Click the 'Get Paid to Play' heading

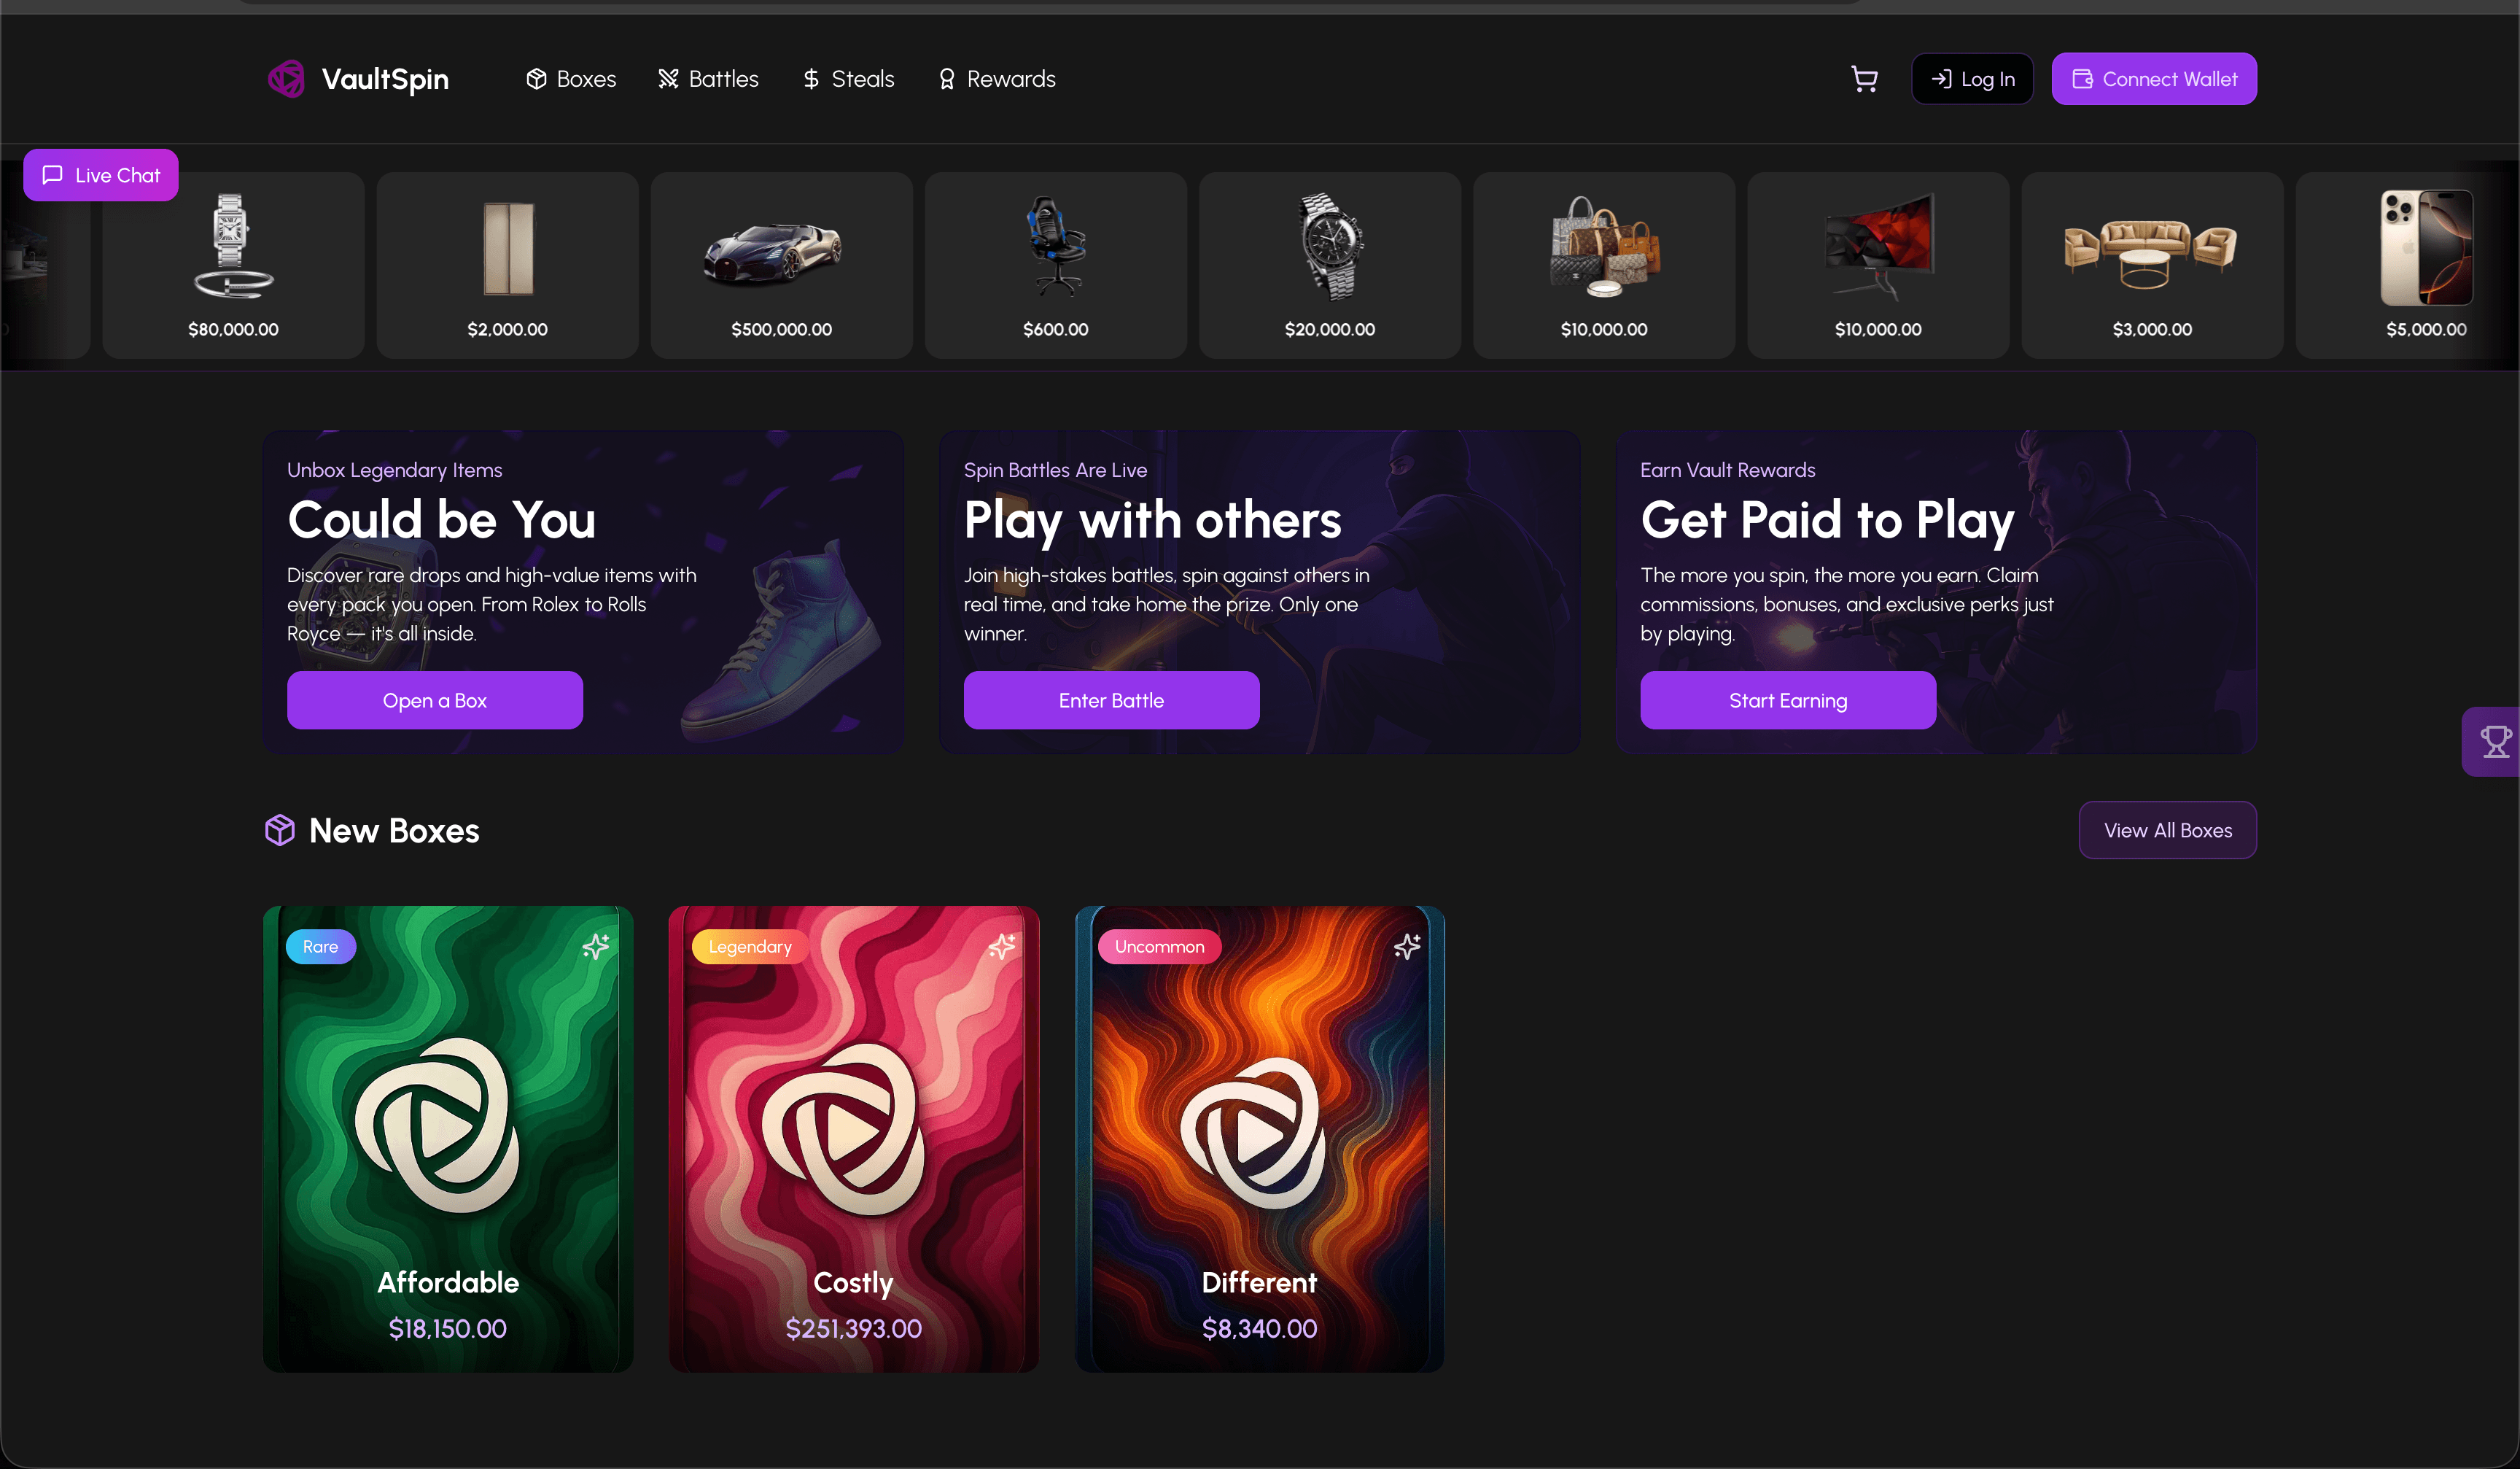(1828, 520)
